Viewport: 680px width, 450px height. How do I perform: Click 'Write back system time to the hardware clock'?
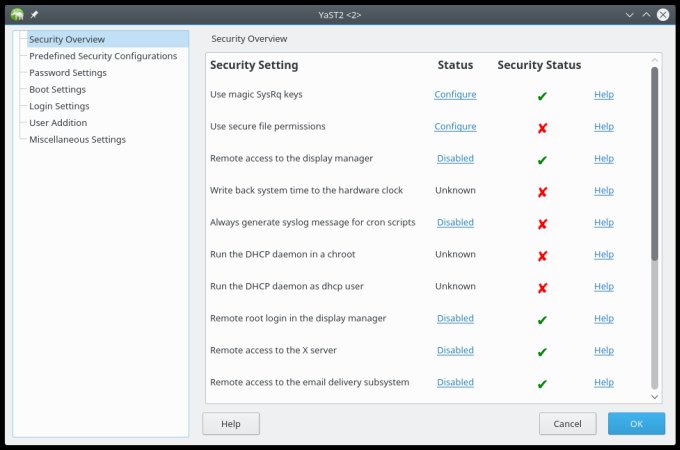(x=306, y=190)
